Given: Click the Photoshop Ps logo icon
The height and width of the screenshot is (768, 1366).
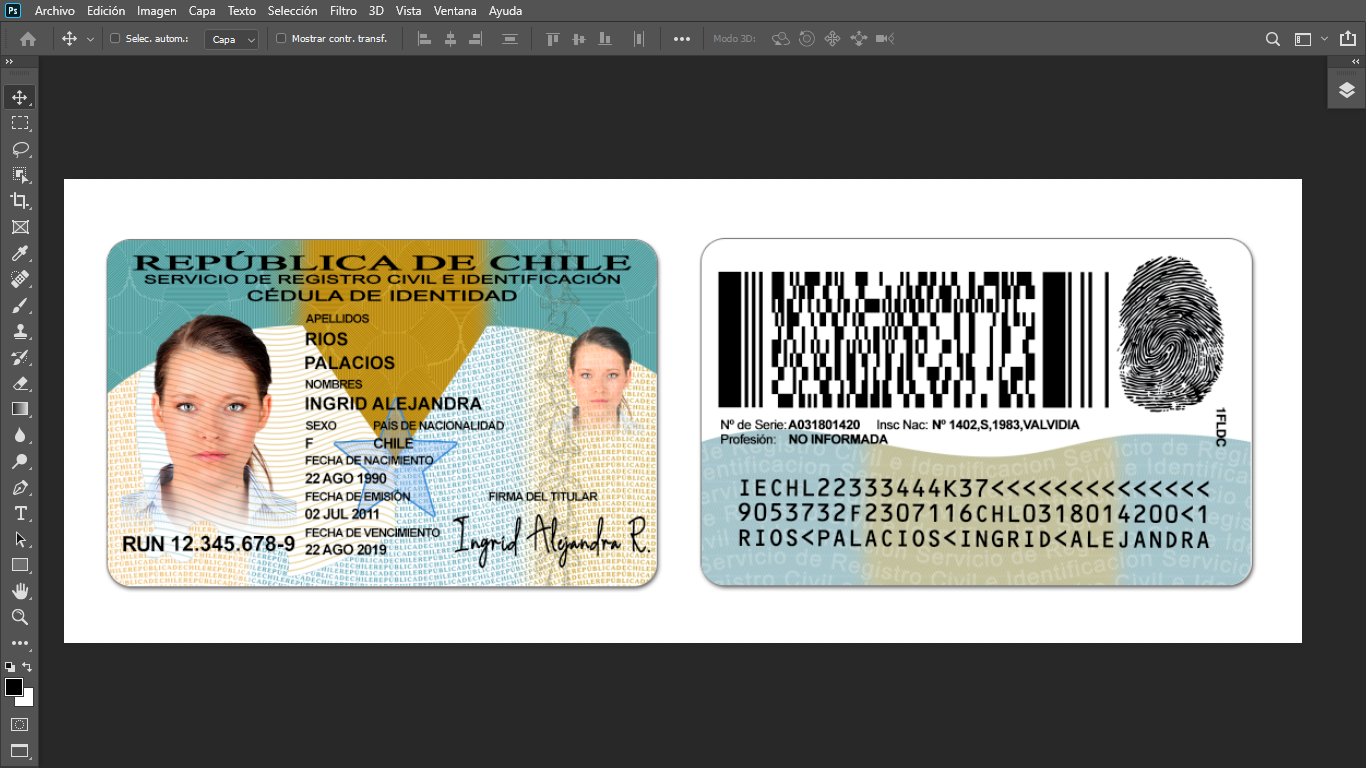Looking at the screenshot, I should [x=13, y=11].
